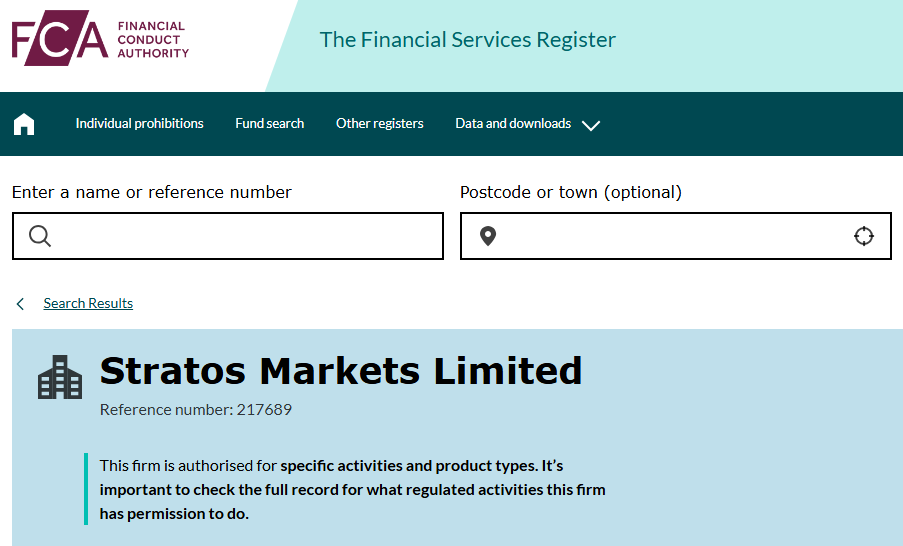The image size is (903, 546).
Task: Click the 'Enter a name or reference number' label
Action: click(152, 192)
